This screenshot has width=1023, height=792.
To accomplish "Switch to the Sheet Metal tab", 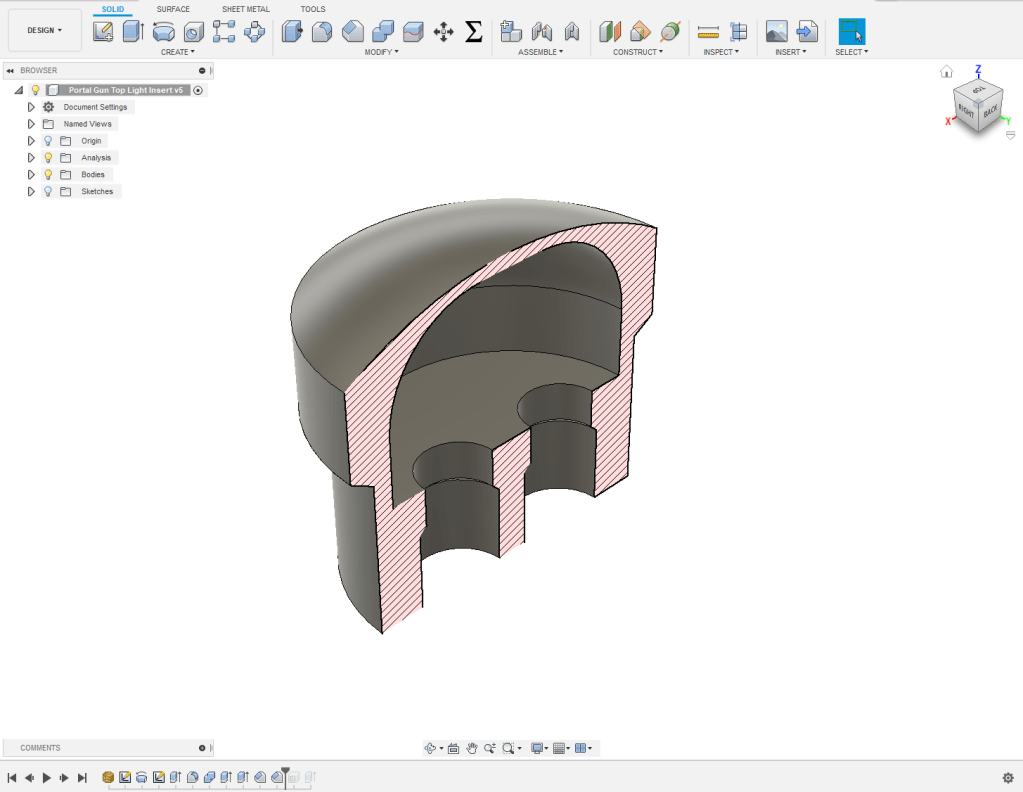I will click(x=245, y=9).
